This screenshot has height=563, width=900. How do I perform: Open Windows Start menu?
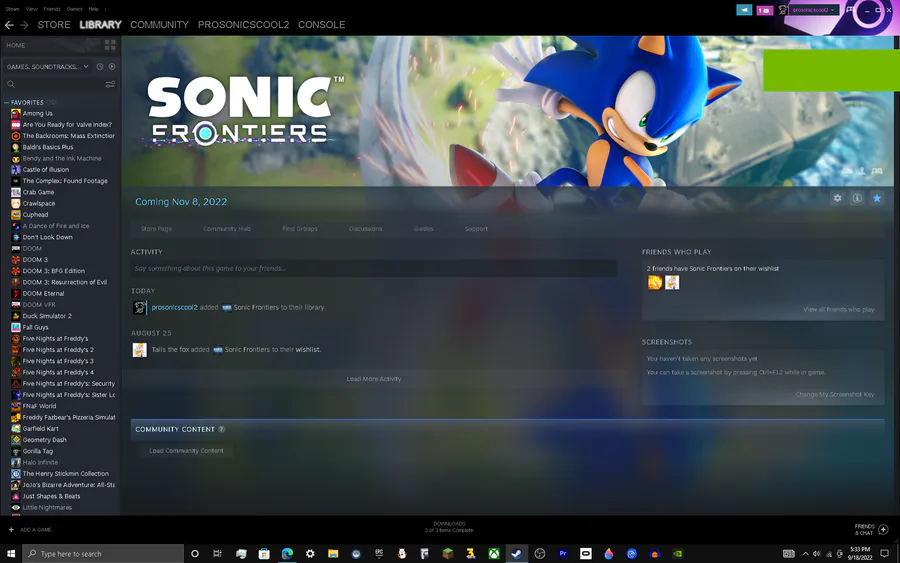(11, 554)
